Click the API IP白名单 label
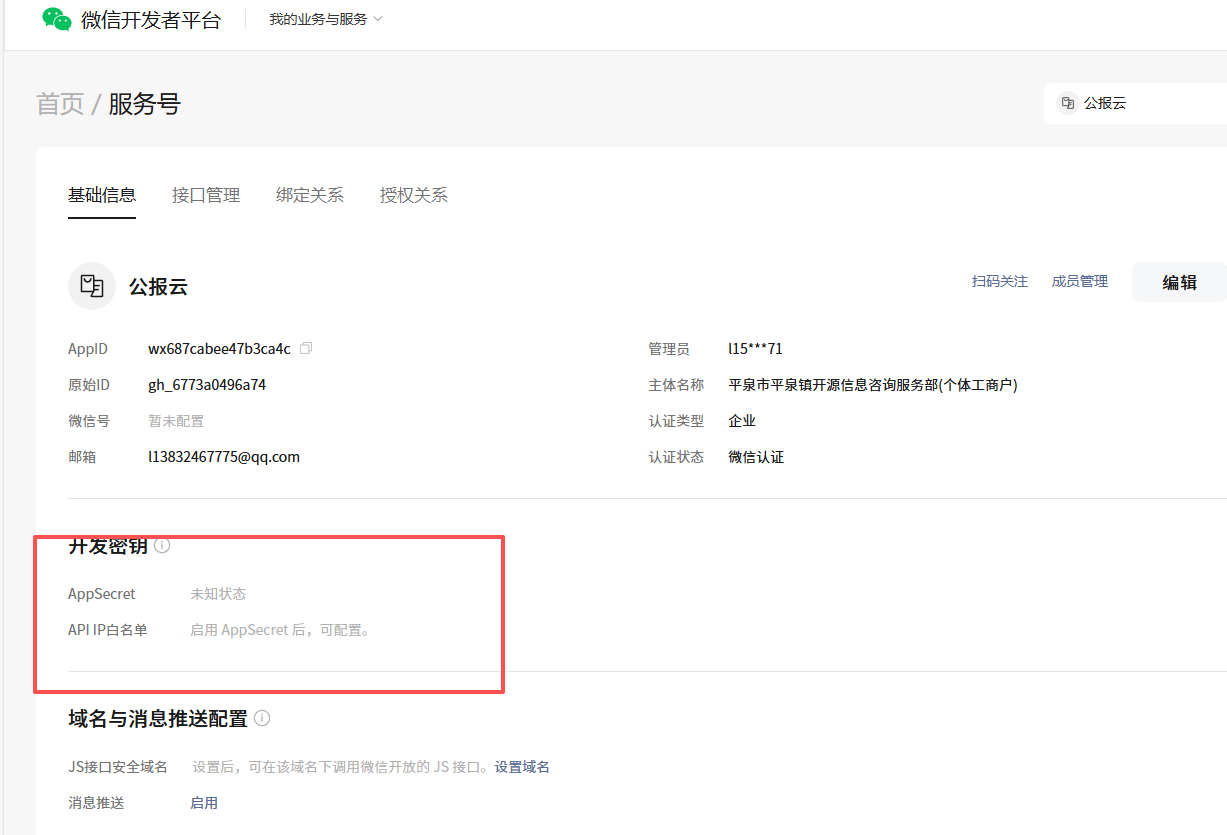This screenshot has width=1227, height=835. point(108,630)
